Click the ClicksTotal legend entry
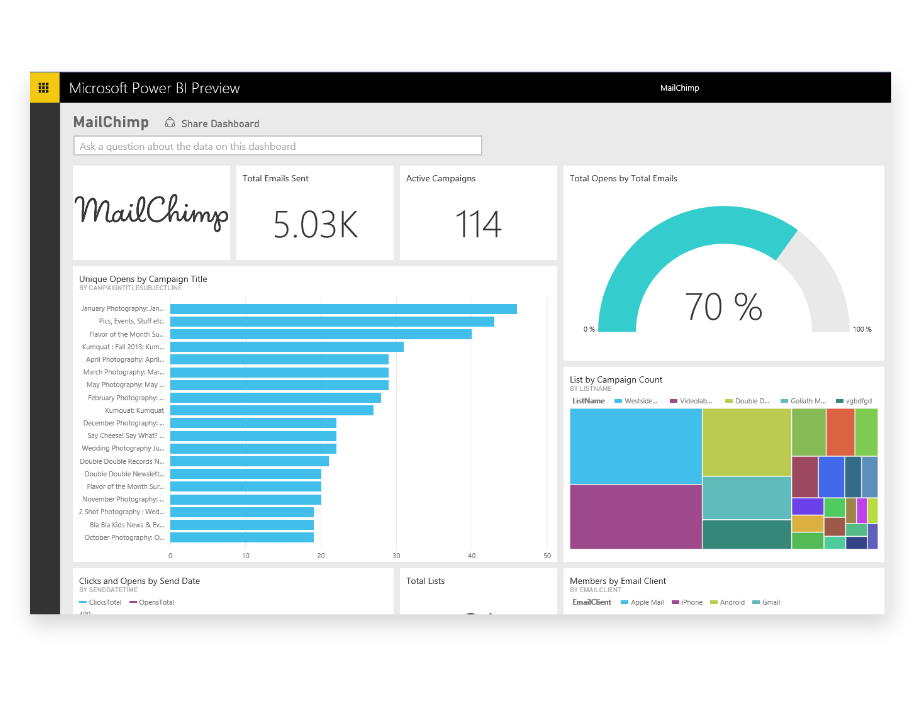The image size is (922, 706). point(100,602)
